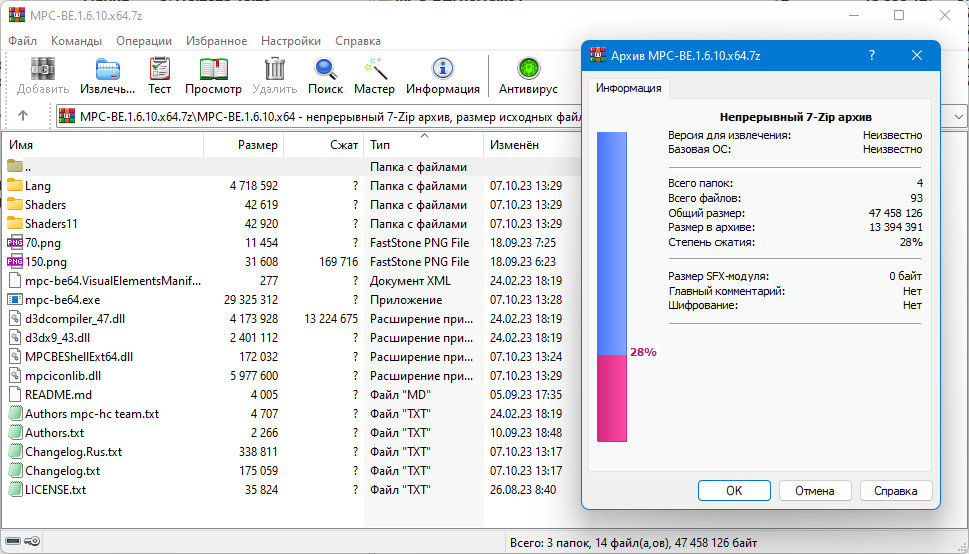The image size is (969, 554).
Task: Open the Команды menu
Action: pos(76,41)
